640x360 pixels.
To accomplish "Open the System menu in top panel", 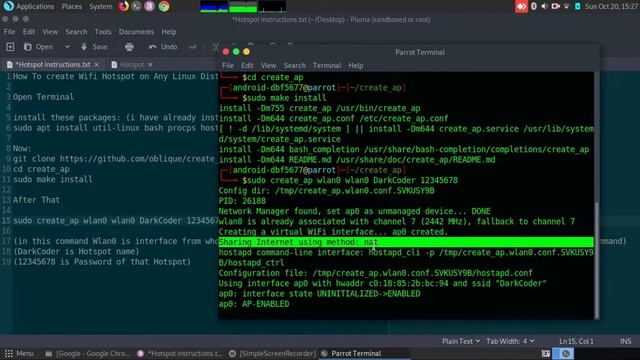I will point(100,7).
